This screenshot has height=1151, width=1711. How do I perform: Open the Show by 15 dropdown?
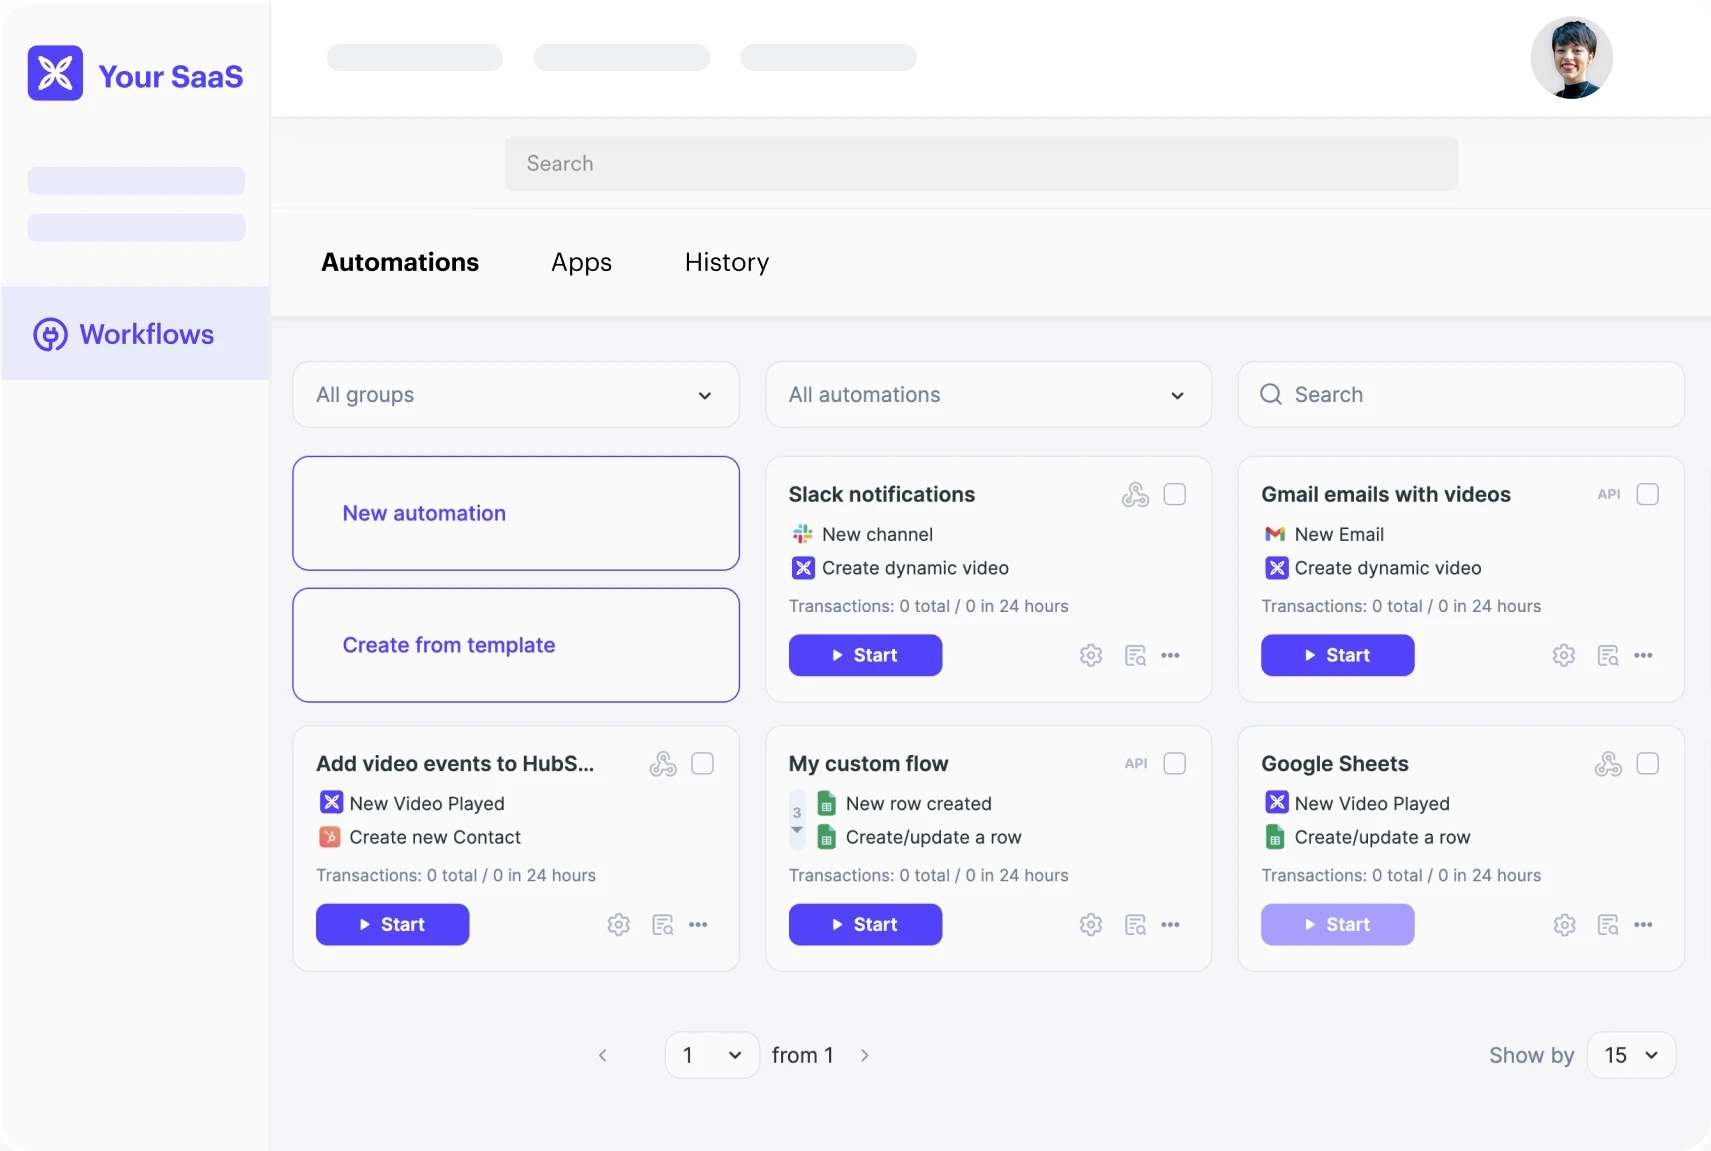coord(1631,1055)
